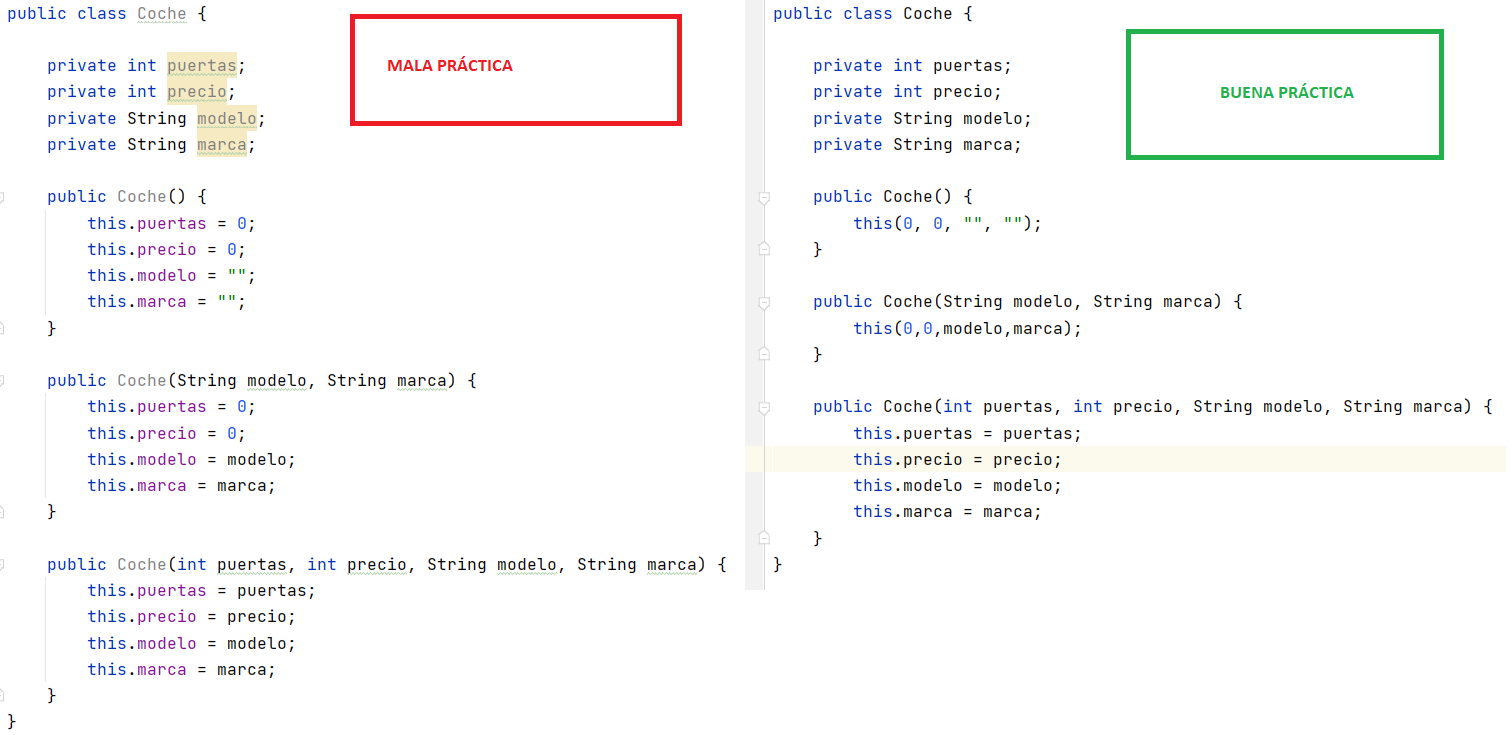Click highlighted modelo field name in left editor
Viewport: 1512px width, 735px height.
pyautogui.click(x=226, y=118)
